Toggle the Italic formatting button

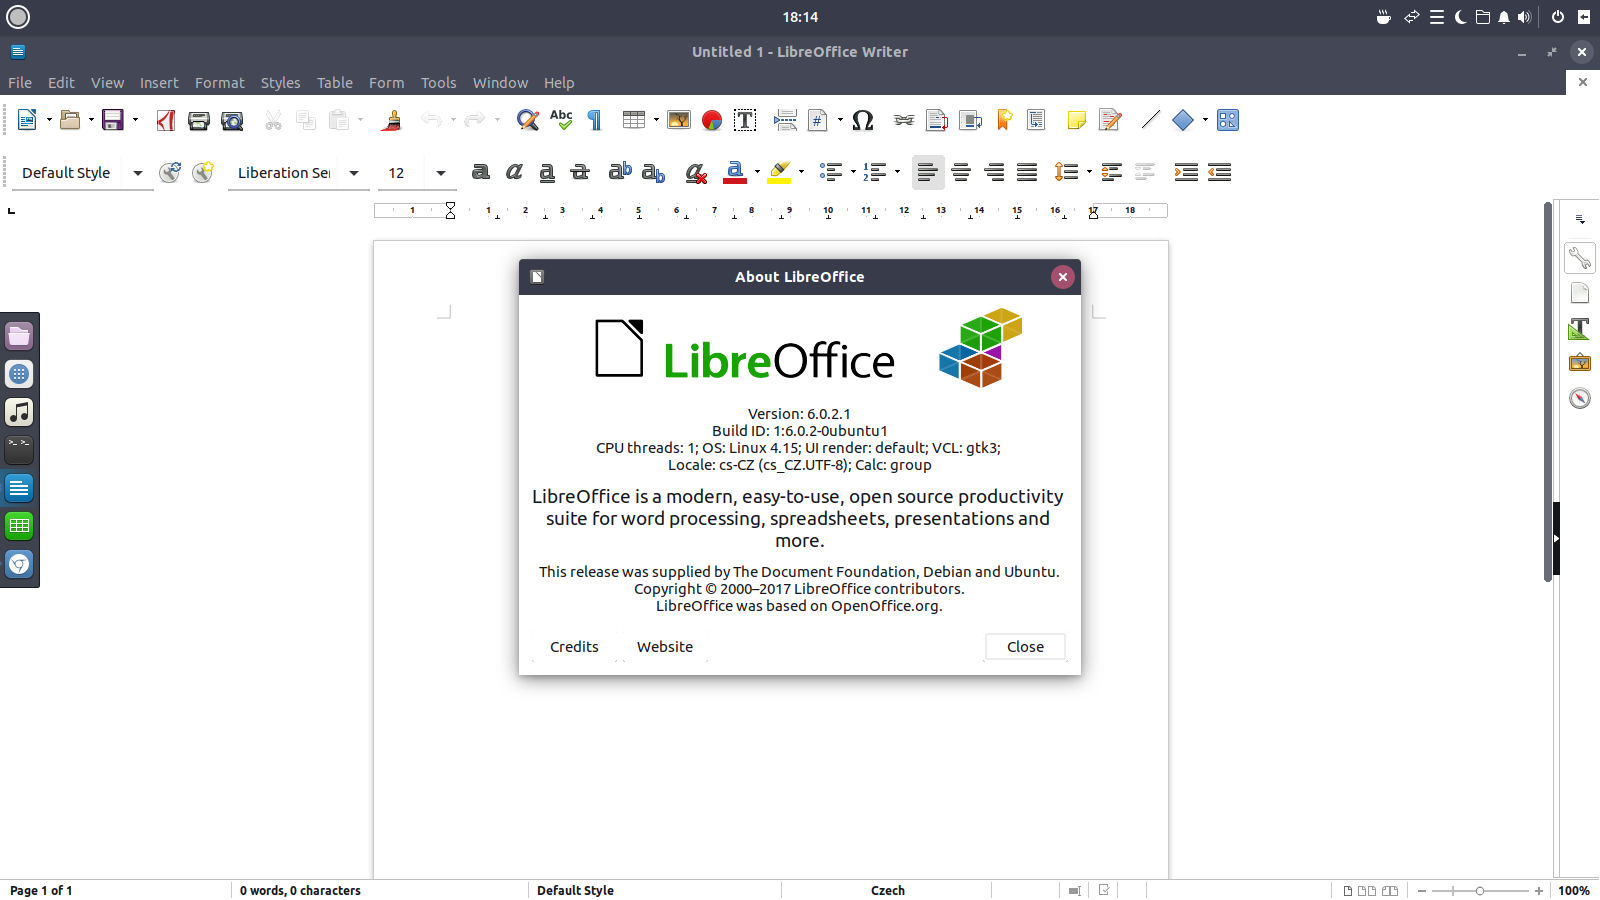[514, 172]
